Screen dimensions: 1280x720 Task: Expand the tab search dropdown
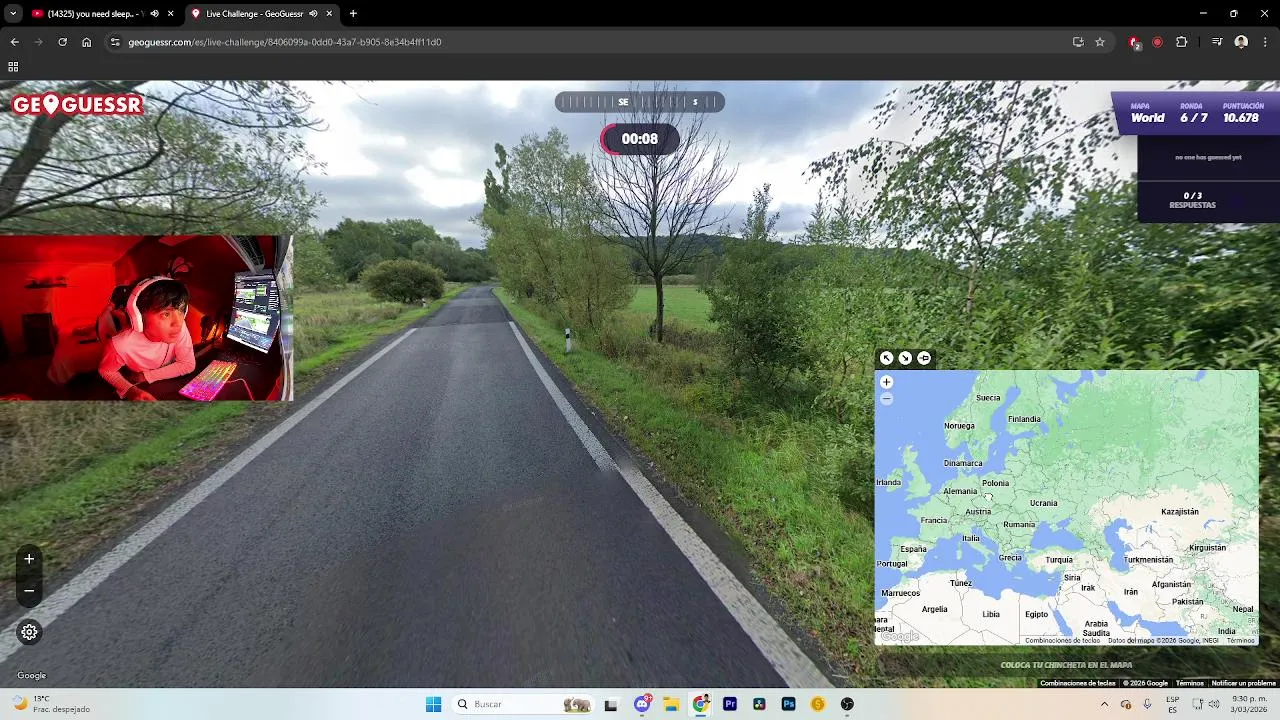pos(13,14)
